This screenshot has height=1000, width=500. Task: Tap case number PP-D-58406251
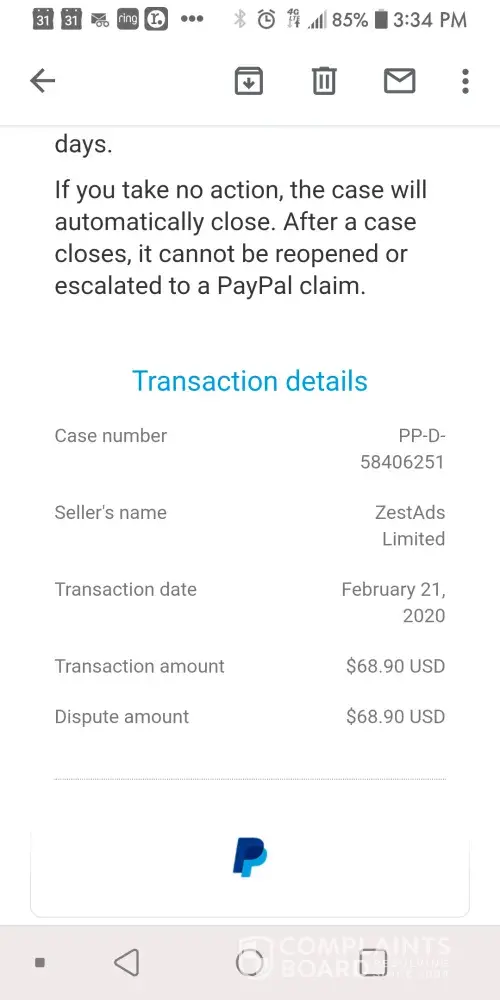coord(402,449)
